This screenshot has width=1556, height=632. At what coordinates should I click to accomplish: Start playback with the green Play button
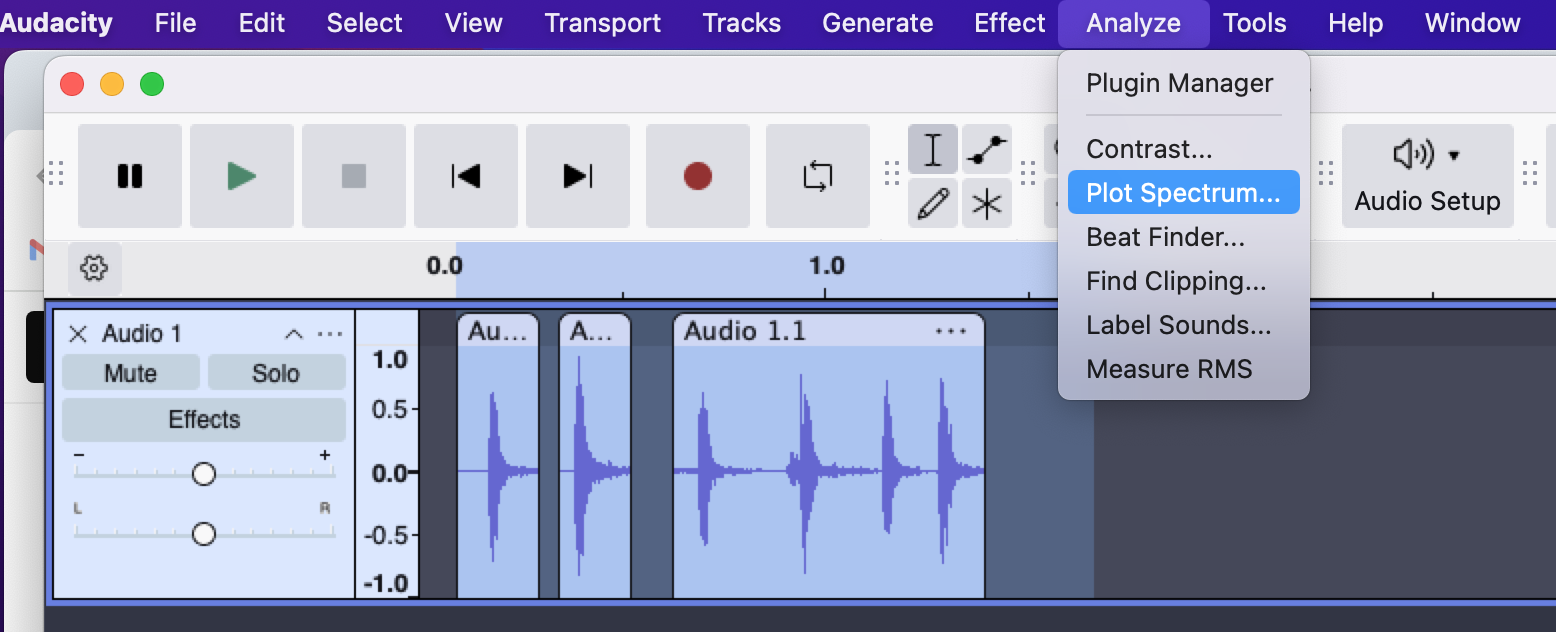tap(242, 176)
